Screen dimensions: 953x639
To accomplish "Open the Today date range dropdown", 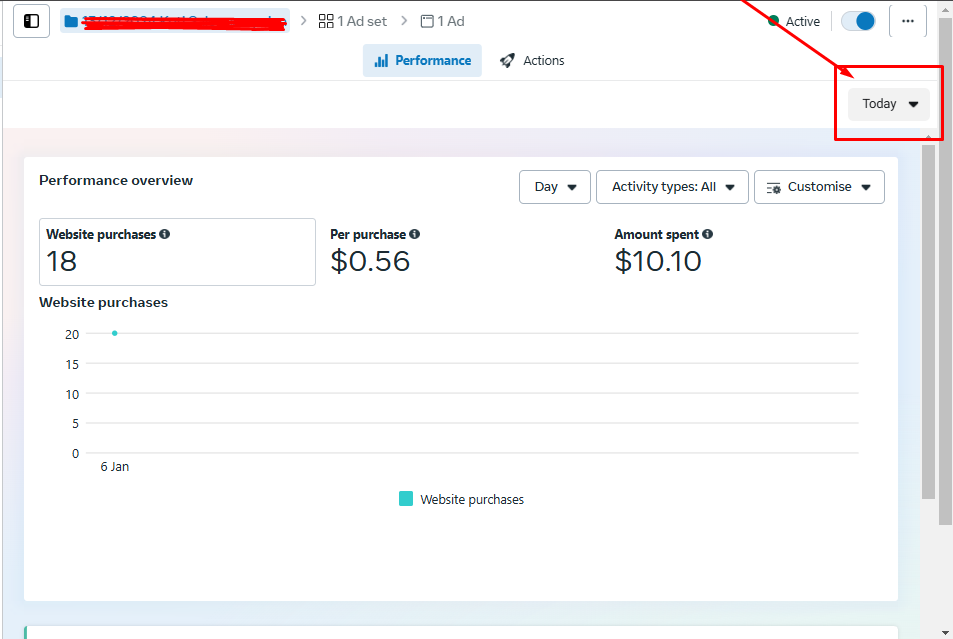I will coord(889,104).
